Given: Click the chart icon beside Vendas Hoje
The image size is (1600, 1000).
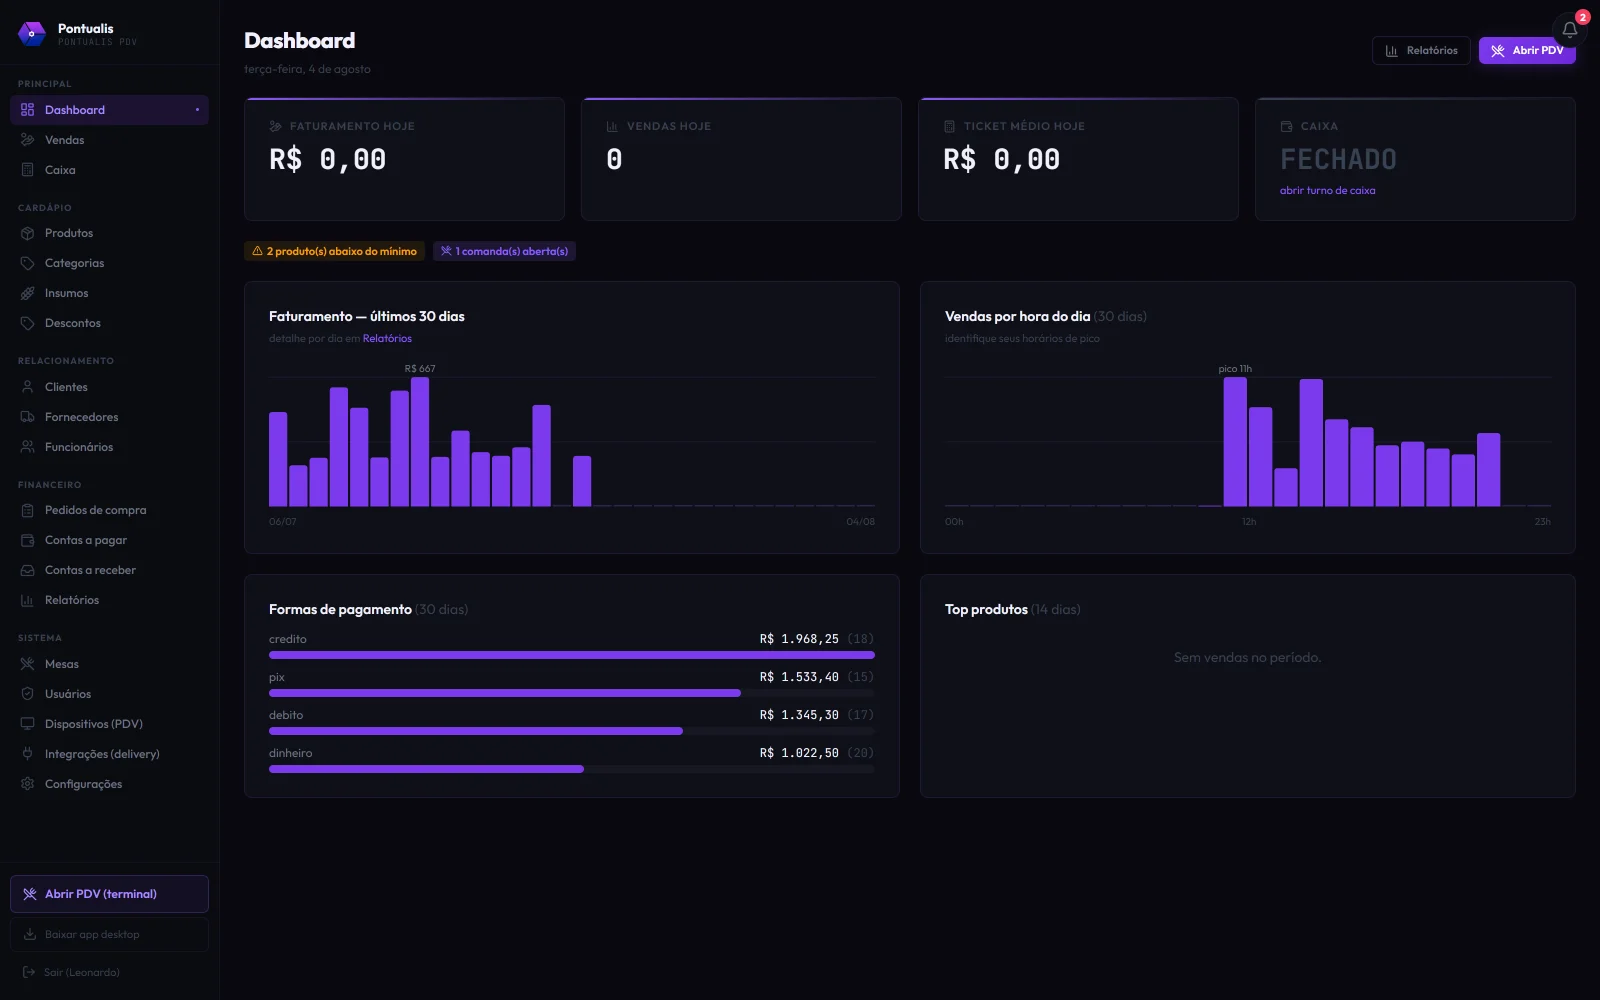Looking at the screenshot, I should coord(612,127).
